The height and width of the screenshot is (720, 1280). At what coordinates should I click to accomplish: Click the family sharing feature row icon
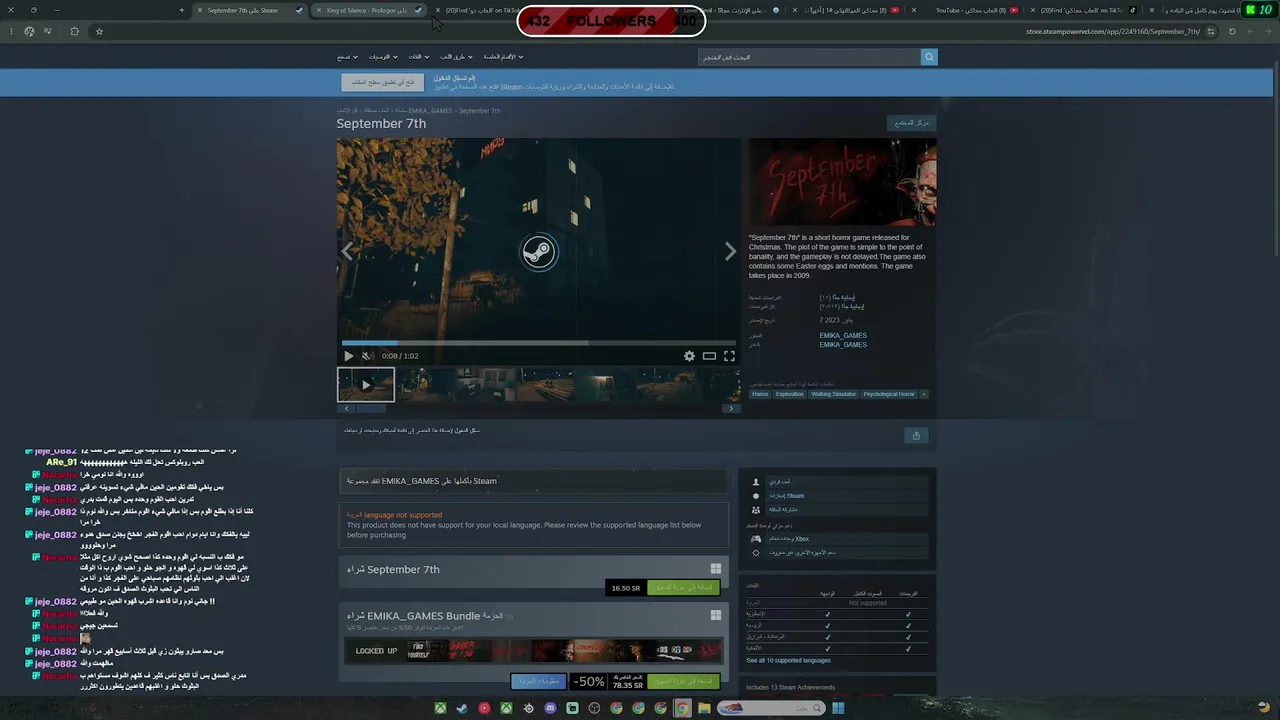click(757, 509)
